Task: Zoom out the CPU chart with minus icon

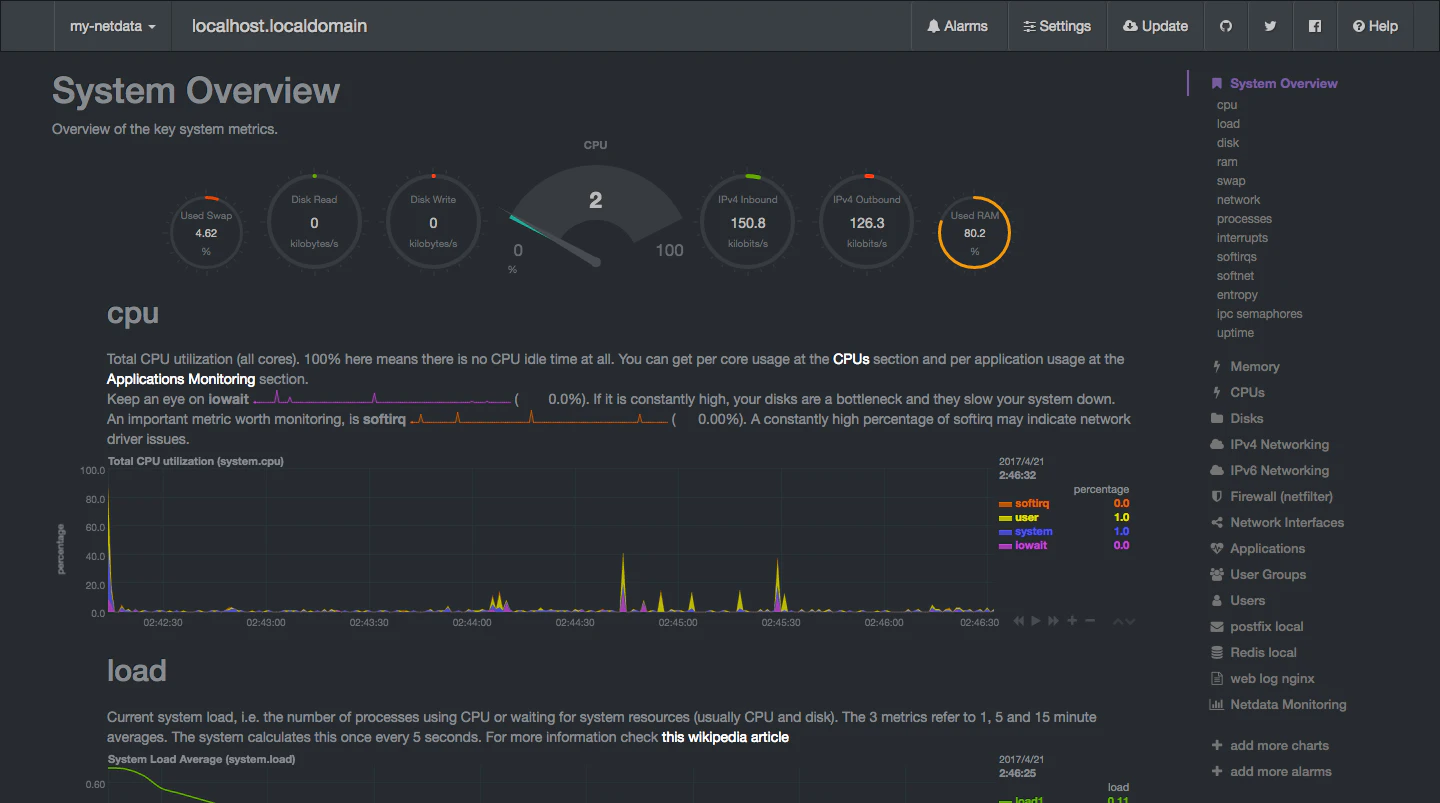Action: click(1090, 621)
